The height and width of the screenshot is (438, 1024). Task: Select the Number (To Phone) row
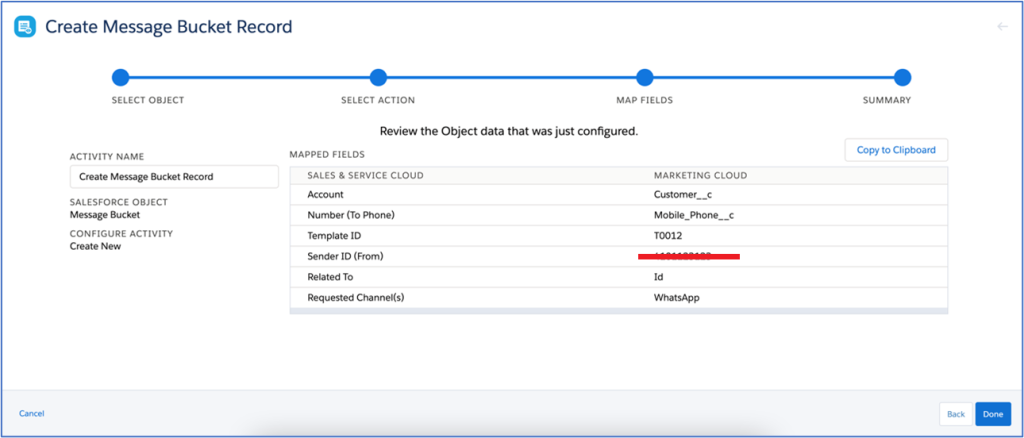[618, 215]
